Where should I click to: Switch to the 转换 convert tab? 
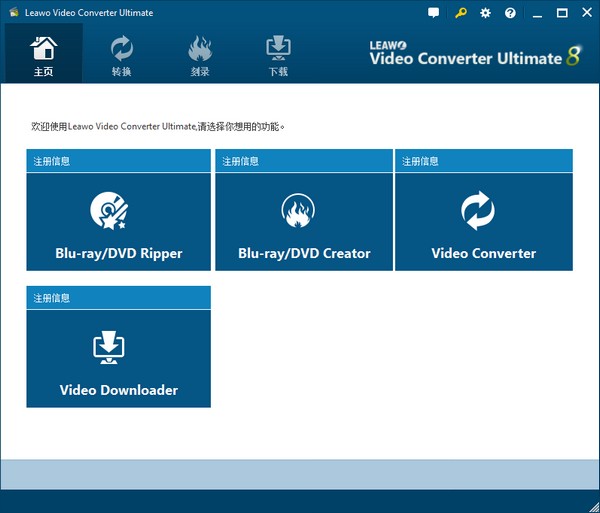(122, 55)
